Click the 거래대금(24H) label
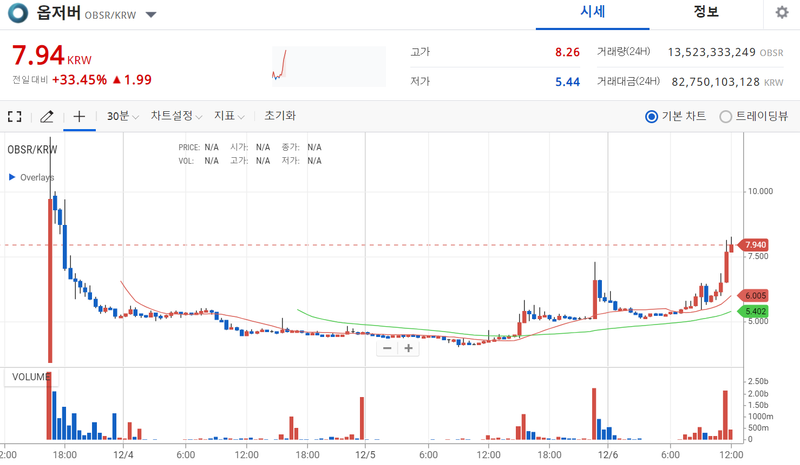 point(628,82)
